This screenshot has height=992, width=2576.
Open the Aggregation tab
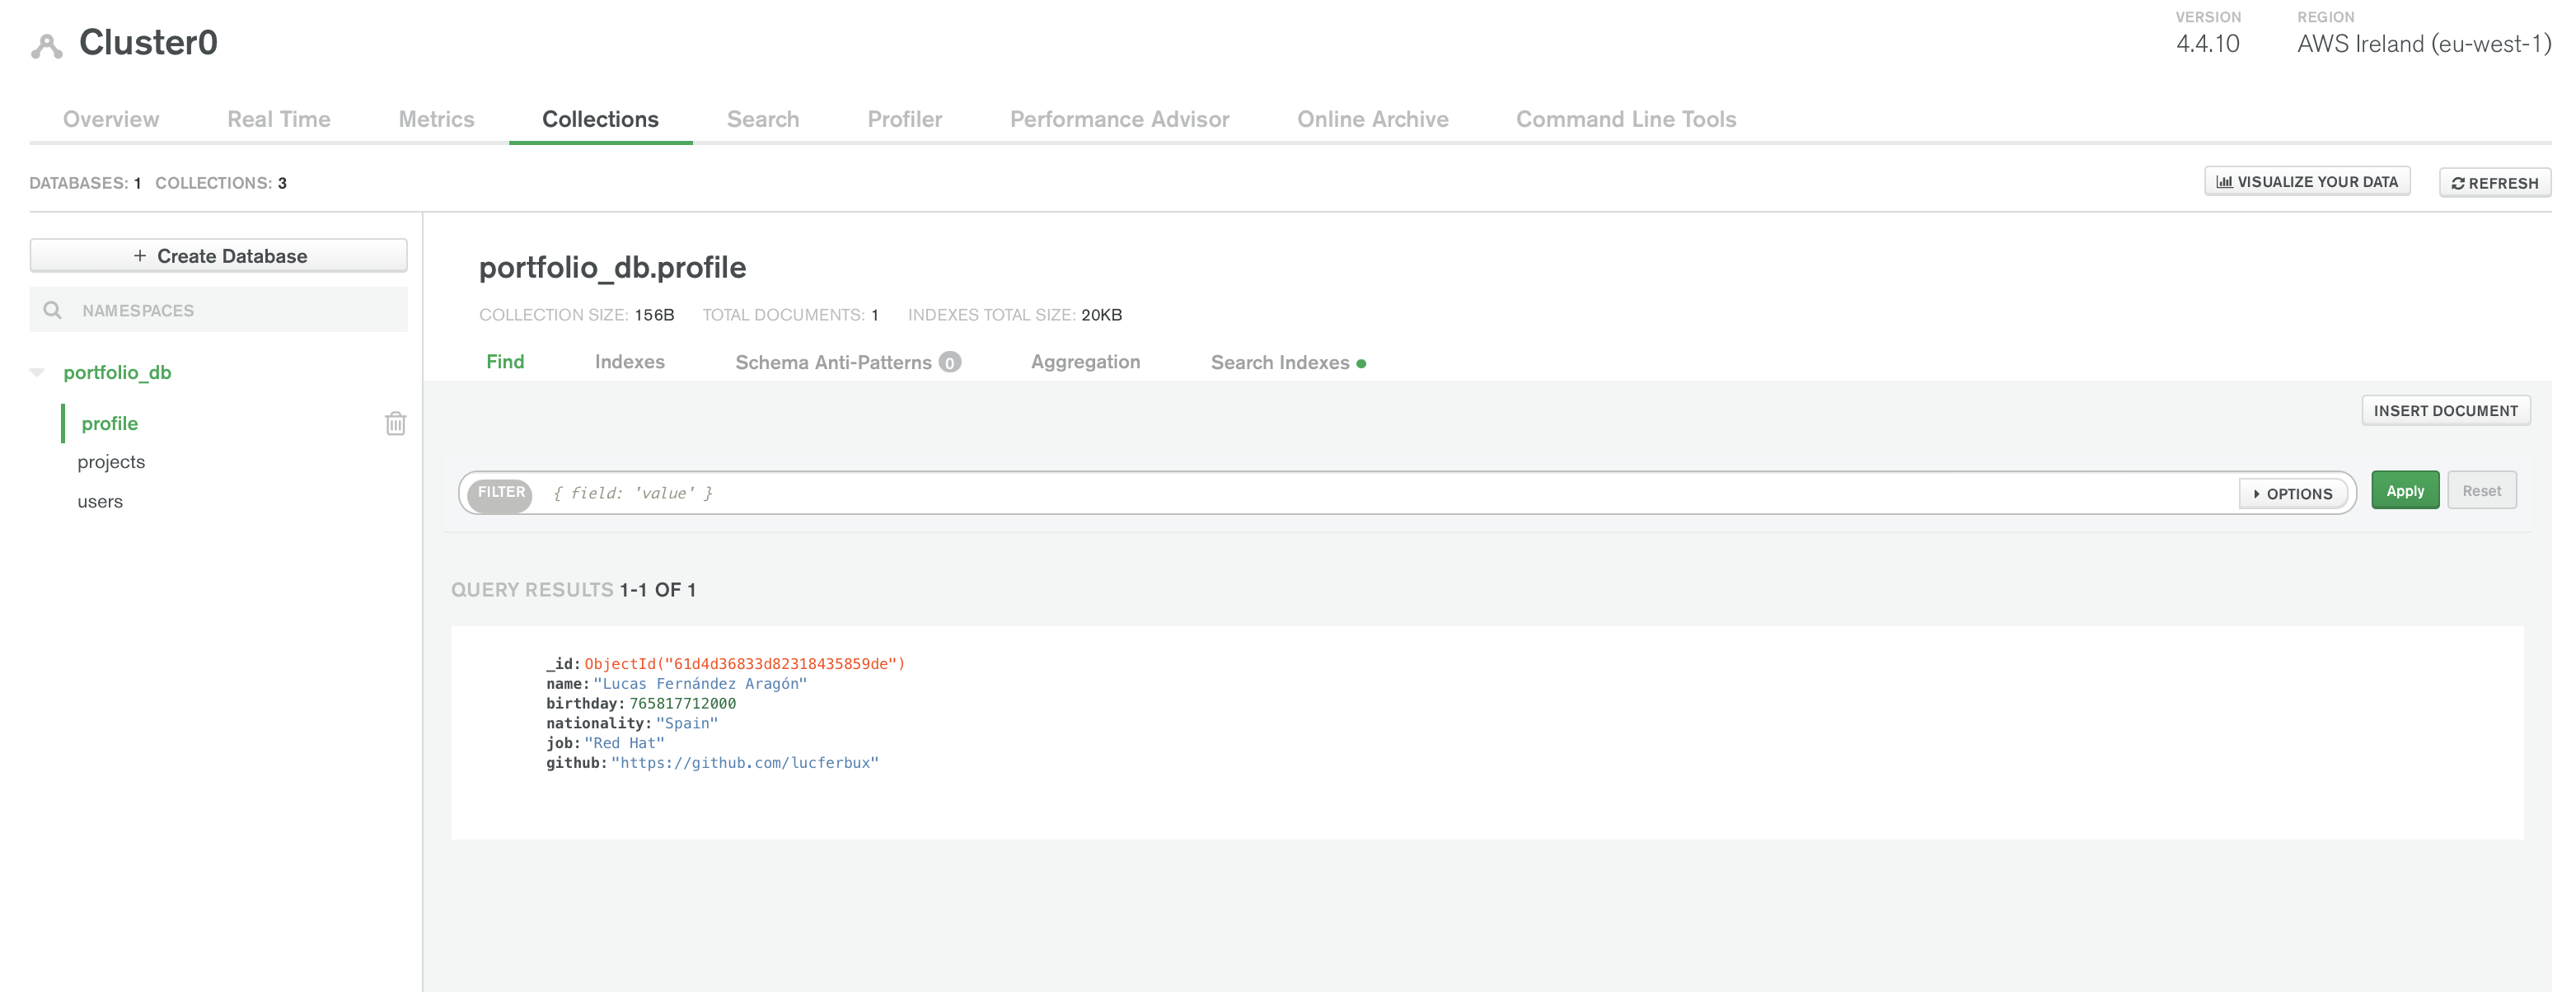[1085, 362]
